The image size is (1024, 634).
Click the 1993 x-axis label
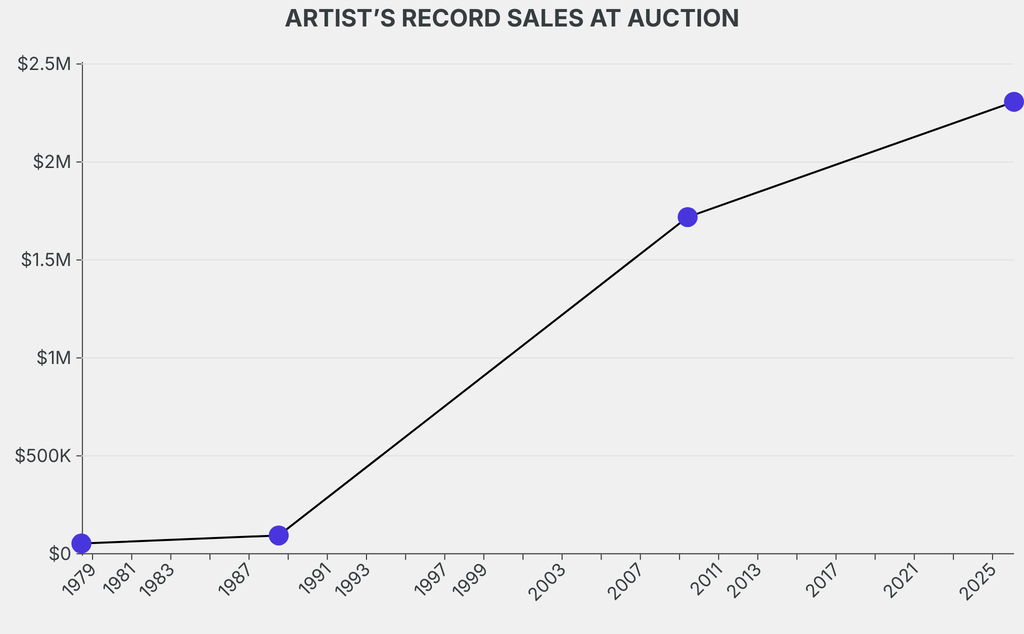[x=353, y=580]
